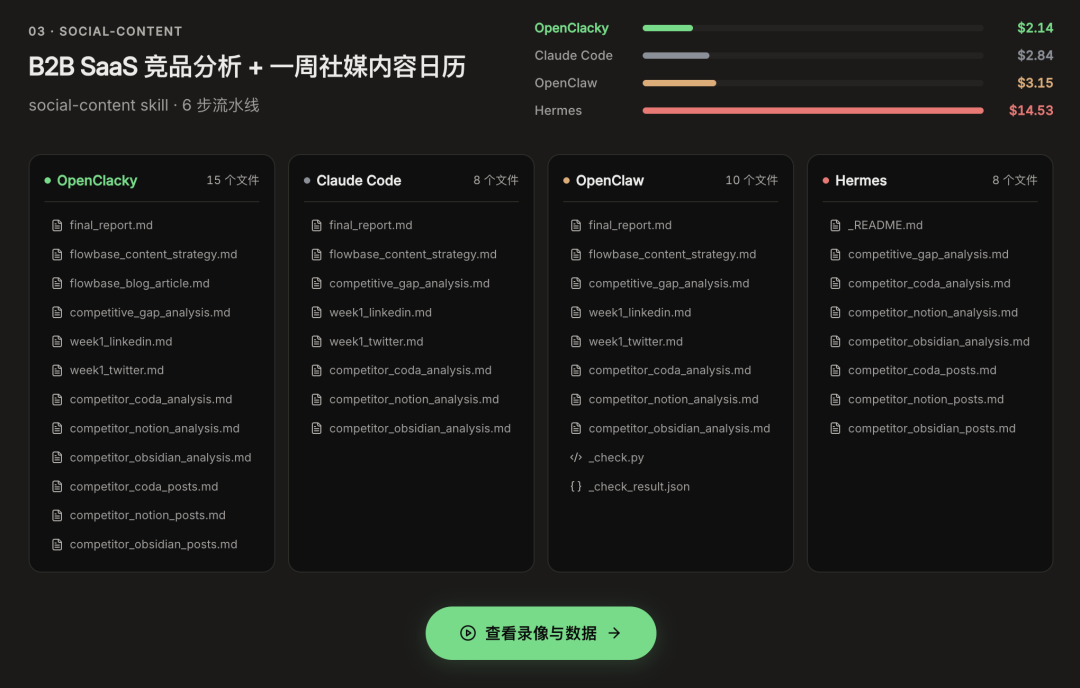Click the OpenClacky card's competitor_obsidian_analysis.md name

point(160,458)
